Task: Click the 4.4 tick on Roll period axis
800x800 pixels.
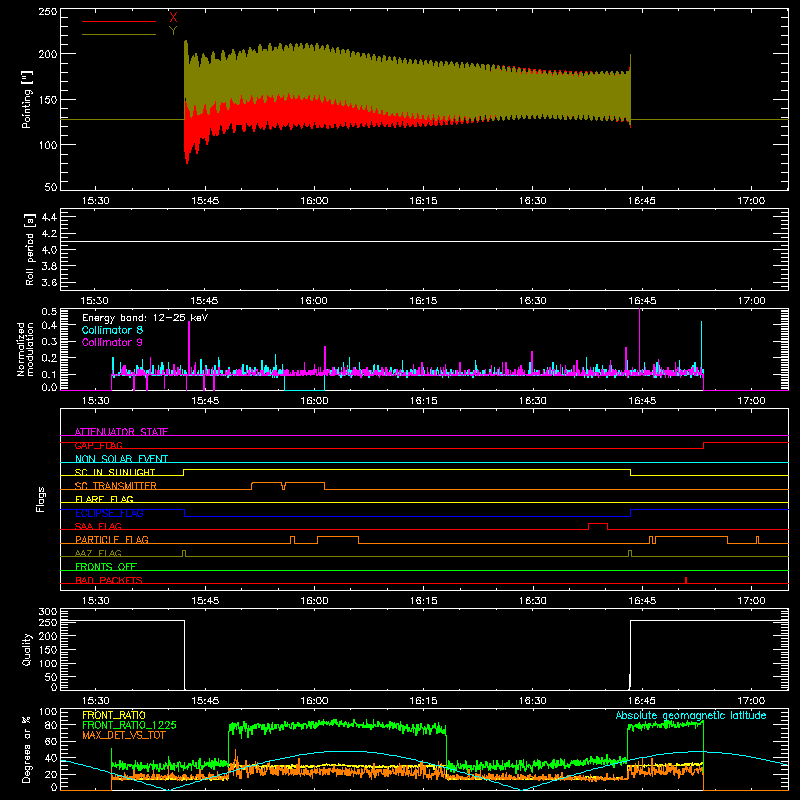Action: [x=49, y=217]
